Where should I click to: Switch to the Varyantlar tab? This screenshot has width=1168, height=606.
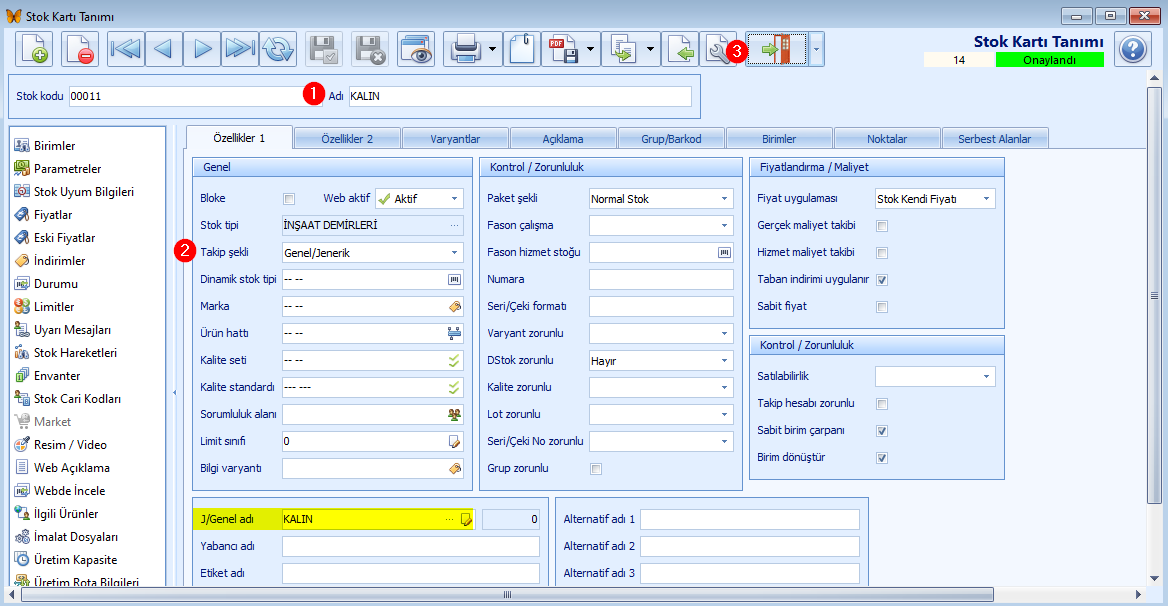point(455,138)
